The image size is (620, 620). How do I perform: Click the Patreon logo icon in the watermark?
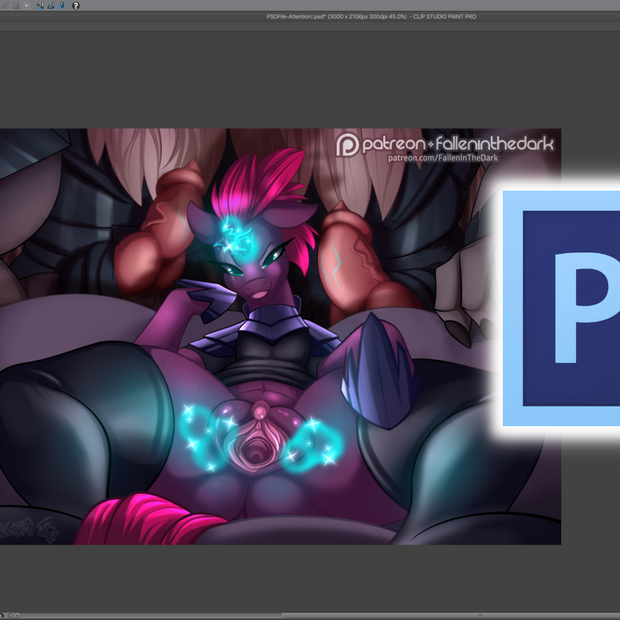point(348,145)
